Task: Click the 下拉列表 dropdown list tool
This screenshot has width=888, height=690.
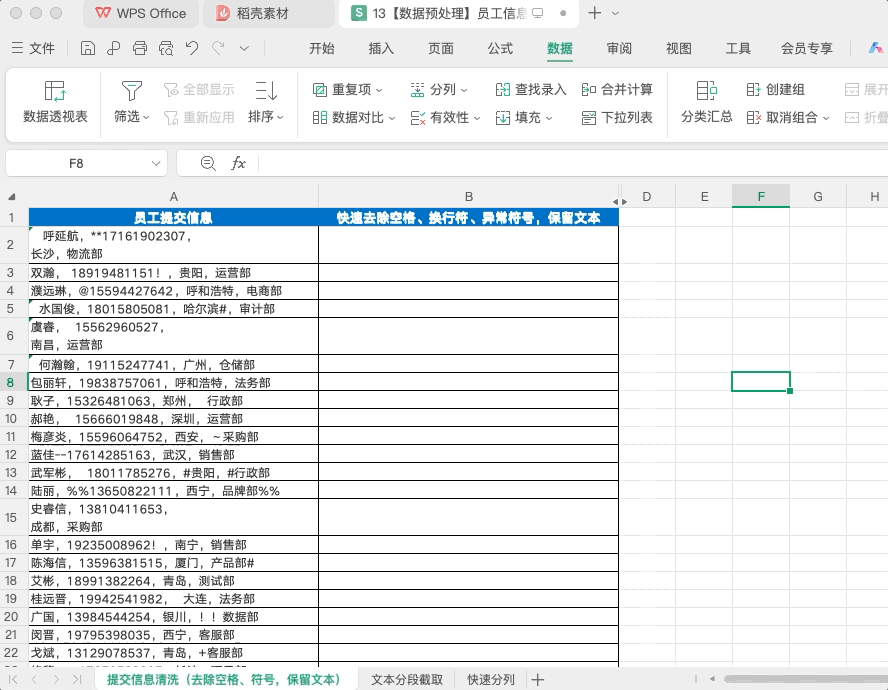Action: click(x=617, y=118)
